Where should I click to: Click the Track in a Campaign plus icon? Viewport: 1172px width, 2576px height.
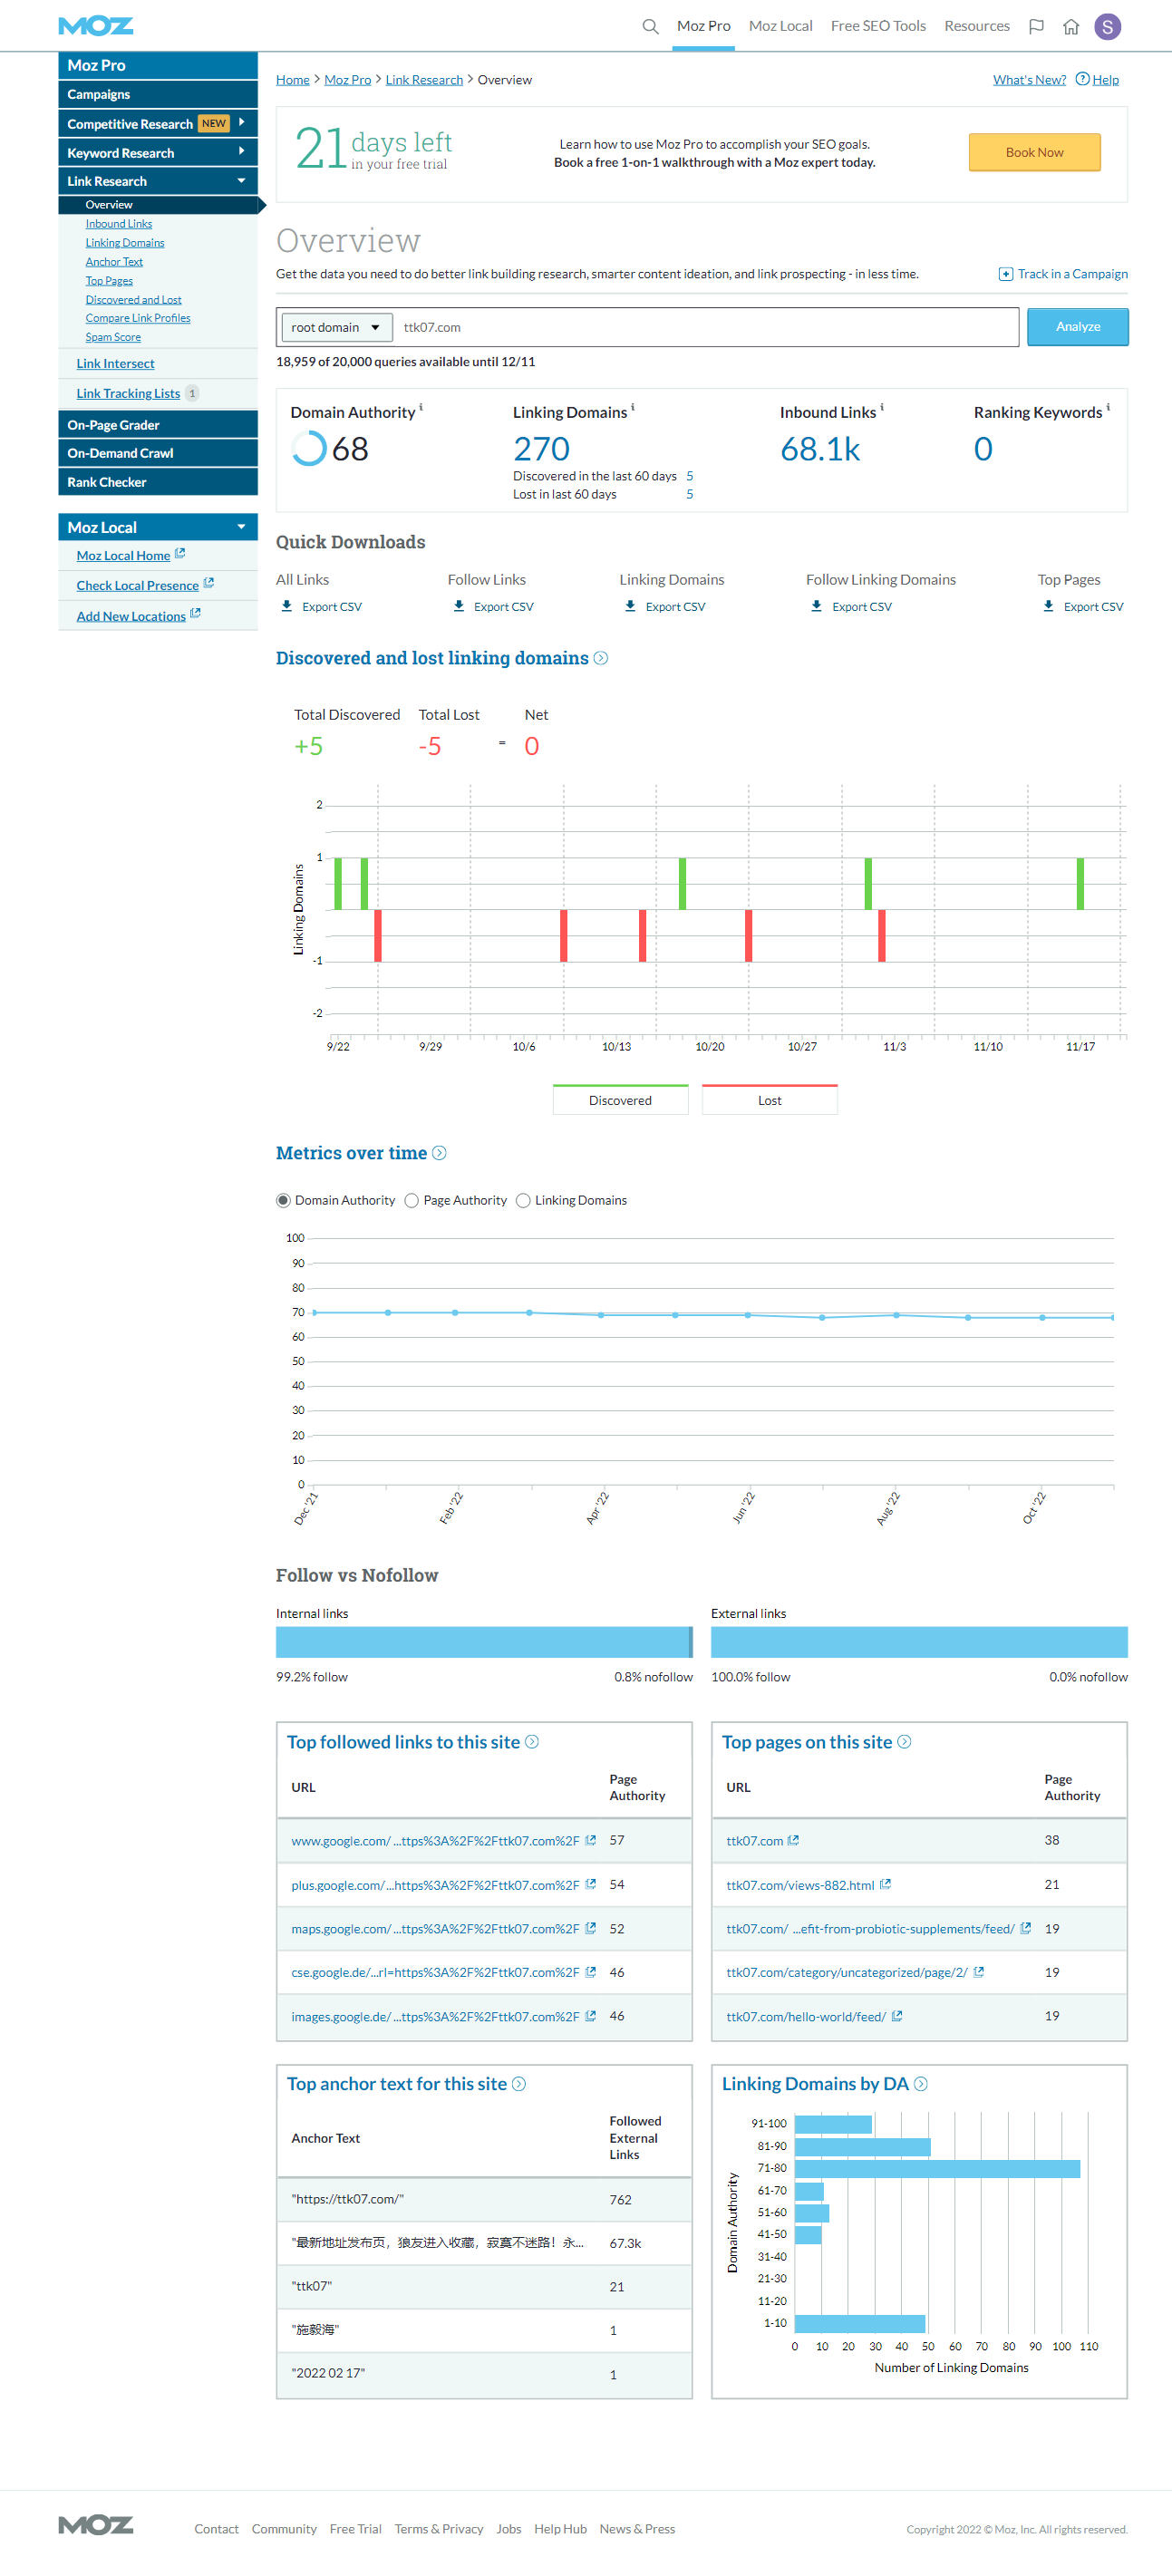1005,274
